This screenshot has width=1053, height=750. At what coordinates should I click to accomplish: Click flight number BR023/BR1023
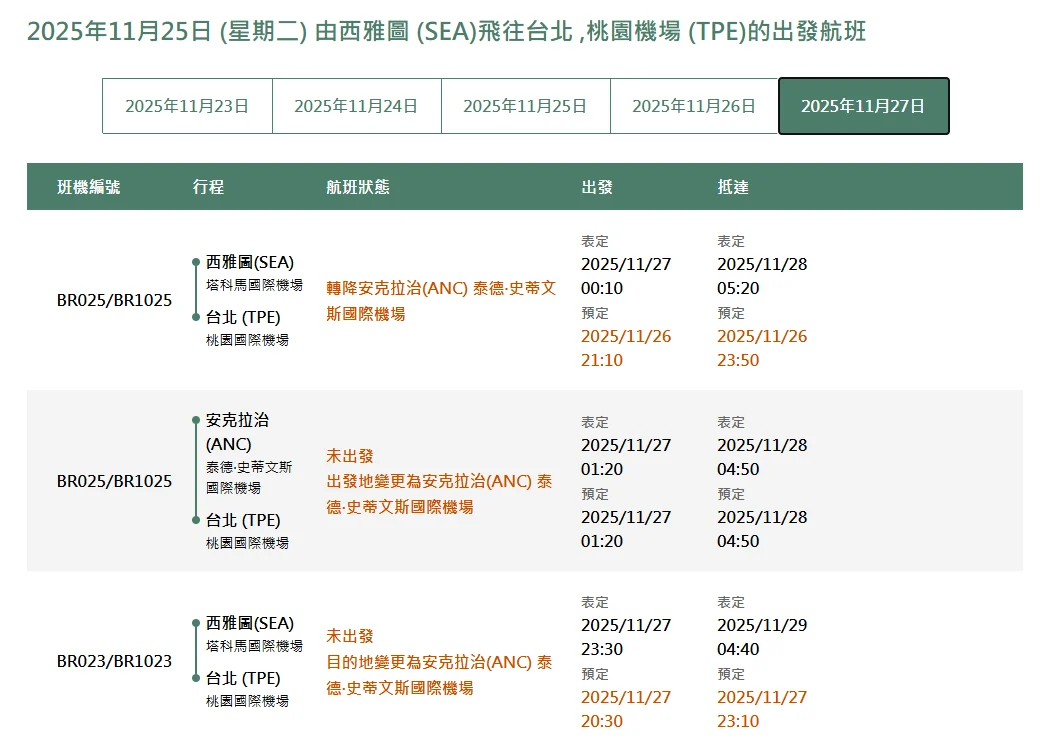point(114,661)
